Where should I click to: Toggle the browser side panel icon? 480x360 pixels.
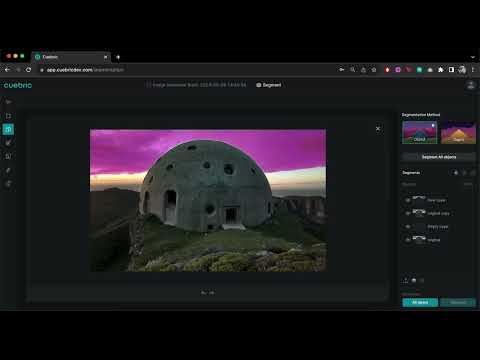[451, 70]
